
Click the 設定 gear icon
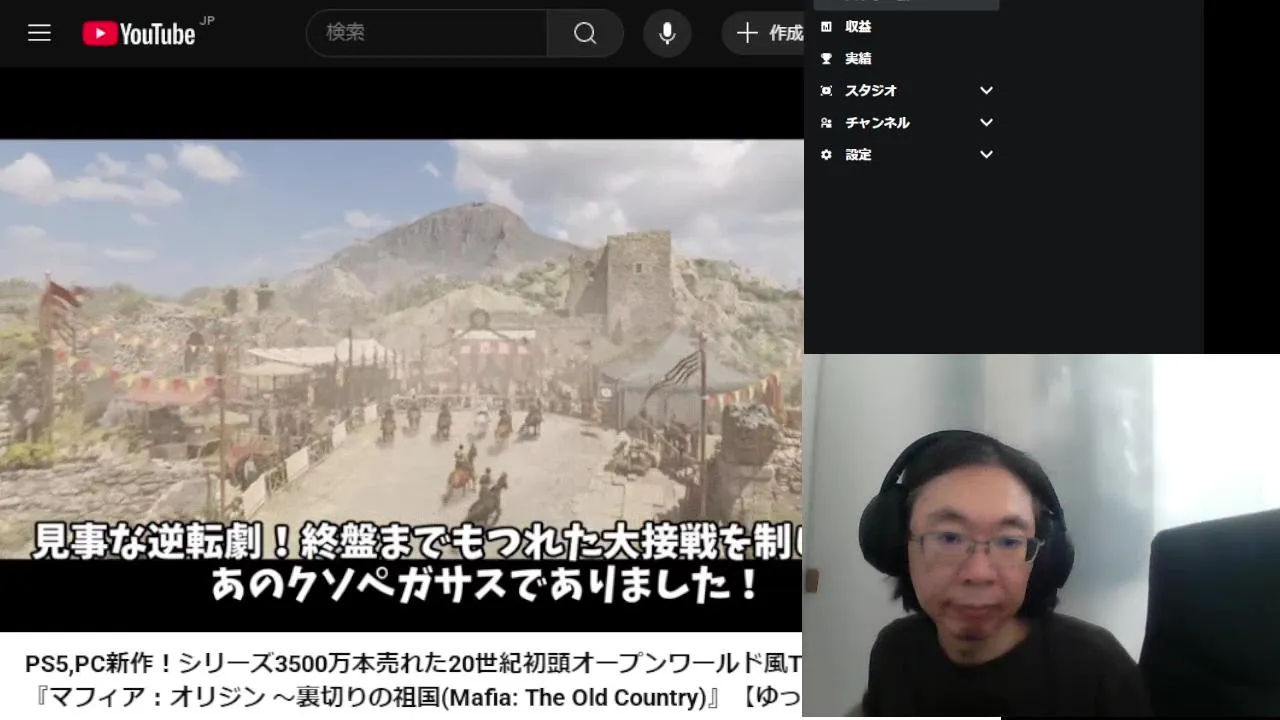(x=826, y=155)
